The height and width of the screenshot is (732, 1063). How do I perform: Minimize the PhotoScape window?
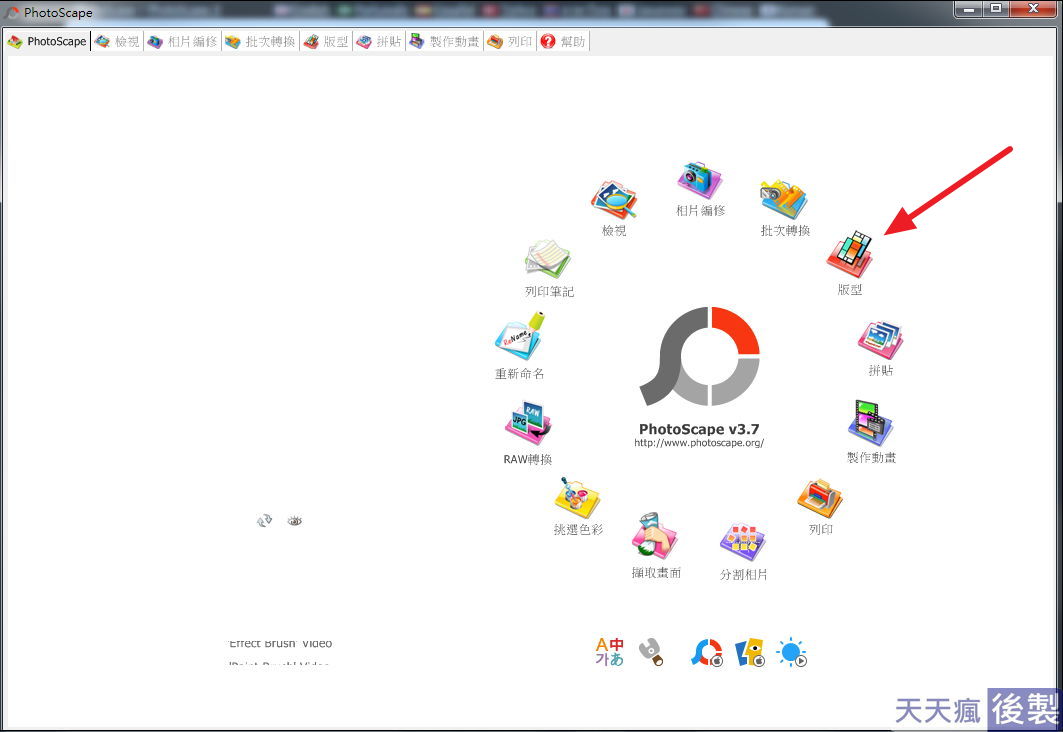point(969,9)
